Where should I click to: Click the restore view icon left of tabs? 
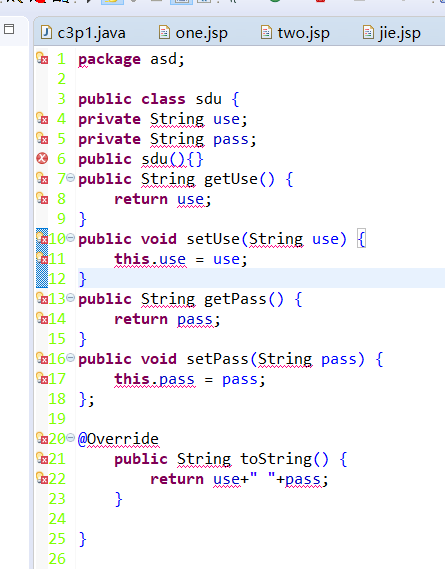(9, 29)
